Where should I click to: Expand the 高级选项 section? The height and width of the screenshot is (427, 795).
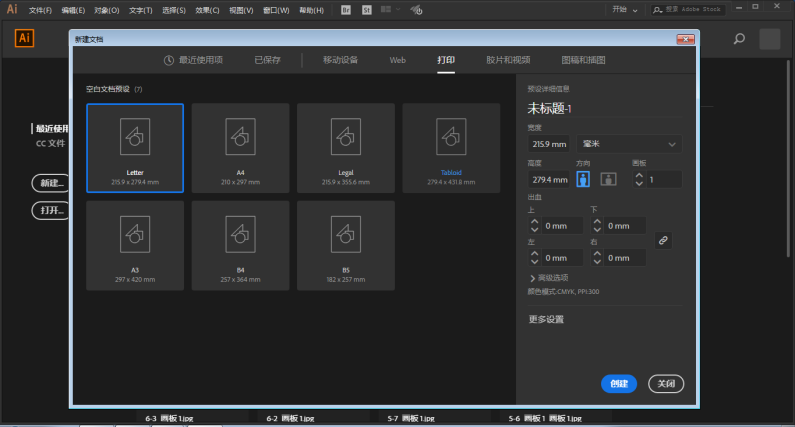549,278
